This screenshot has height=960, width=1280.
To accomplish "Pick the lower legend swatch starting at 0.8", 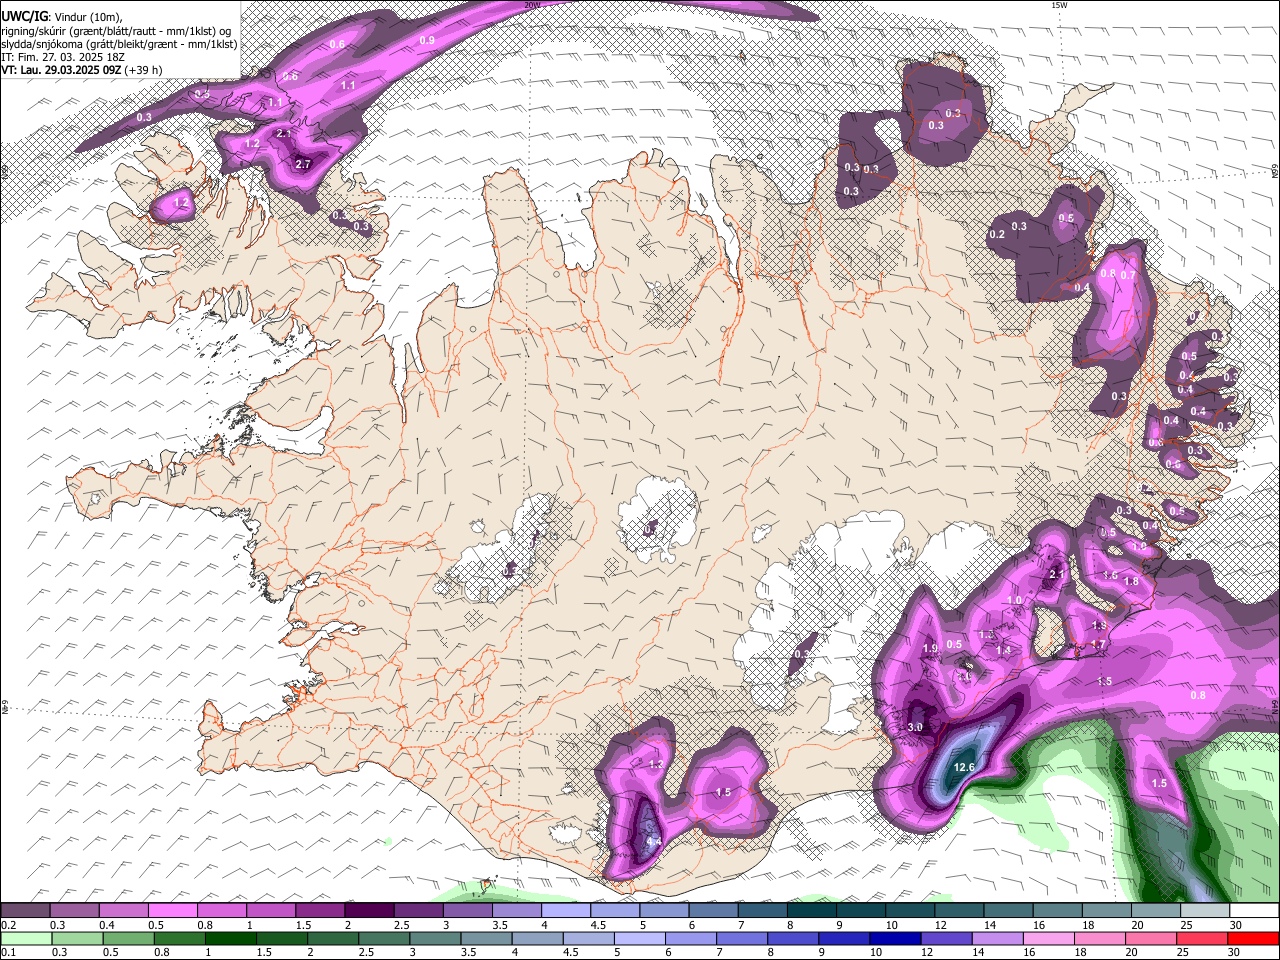I will click(179, 938).
